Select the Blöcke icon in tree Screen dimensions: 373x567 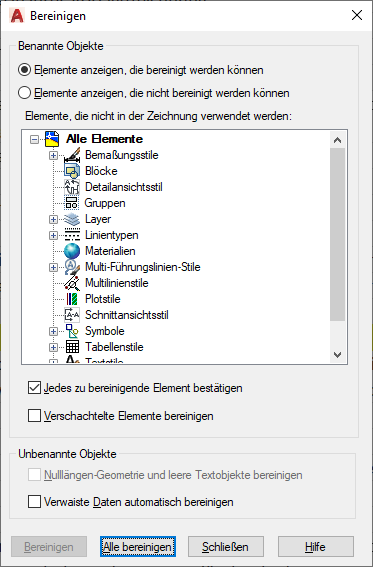tap(72, 171)
